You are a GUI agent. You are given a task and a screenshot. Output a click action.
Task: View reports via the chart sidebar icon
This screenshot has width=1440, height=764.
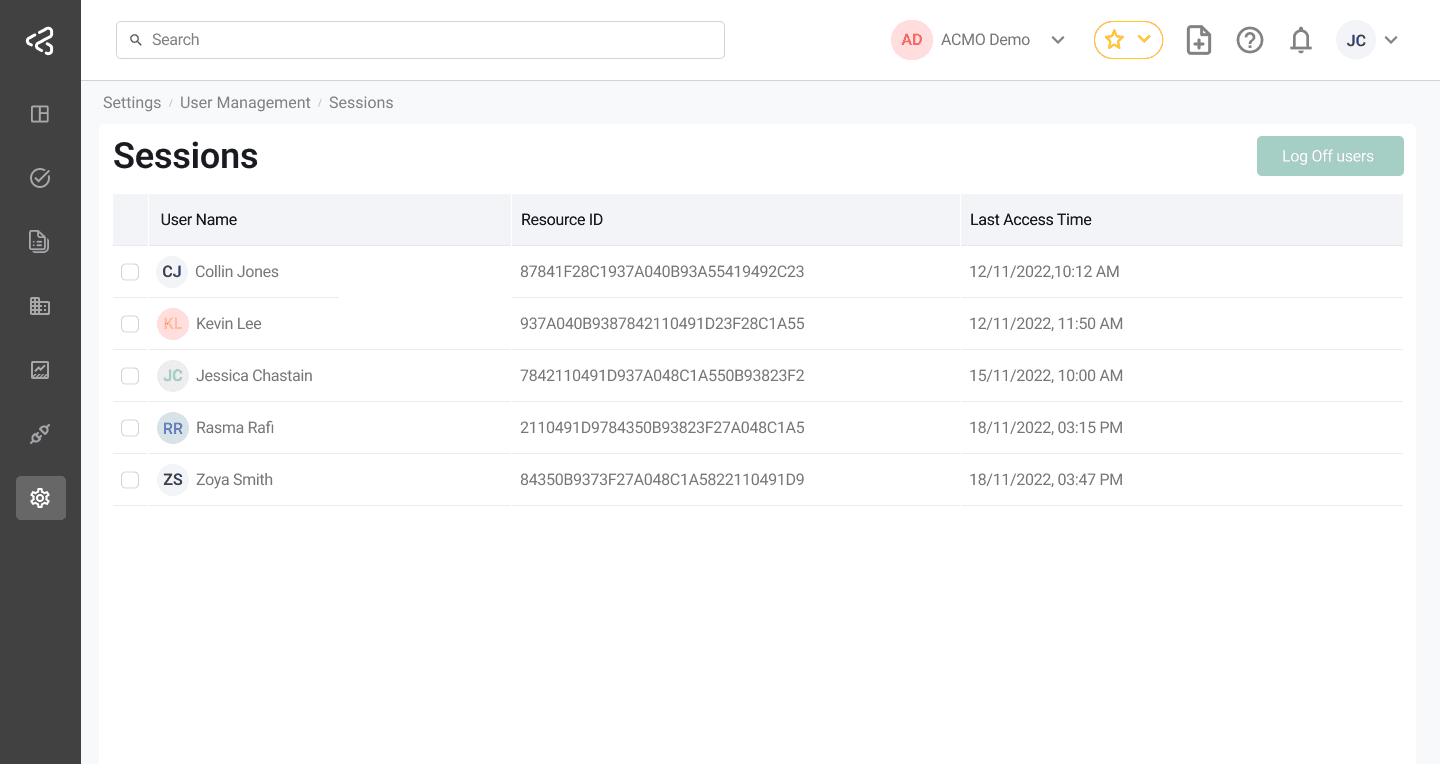pos(40,369)
